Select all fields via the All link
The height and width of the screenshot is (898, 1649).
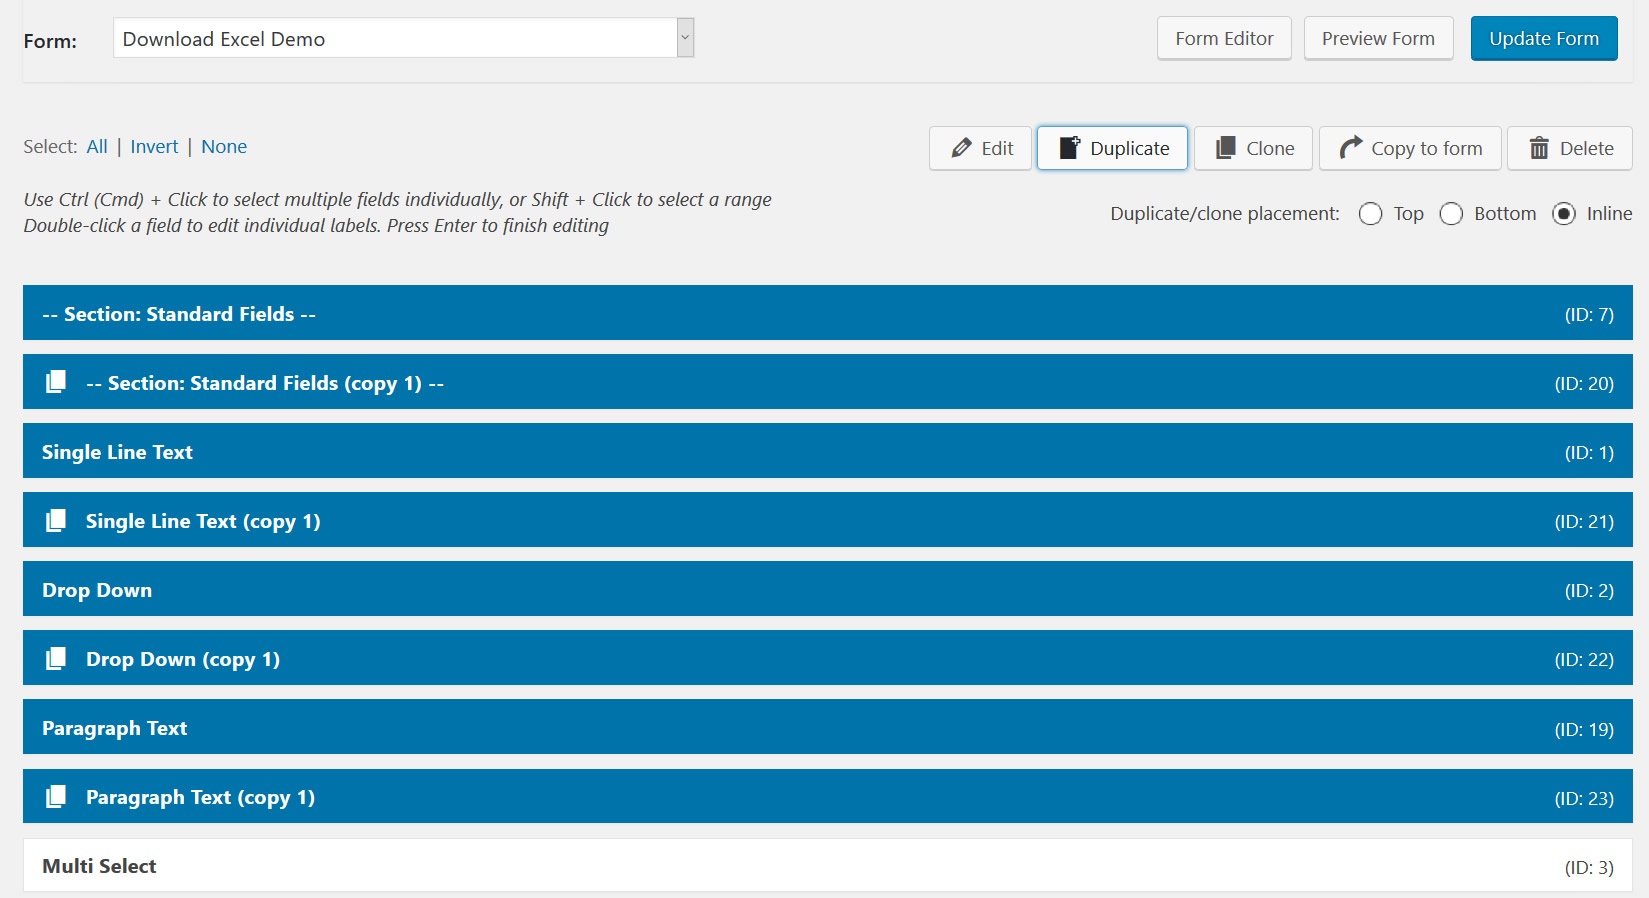coord(97,147)
